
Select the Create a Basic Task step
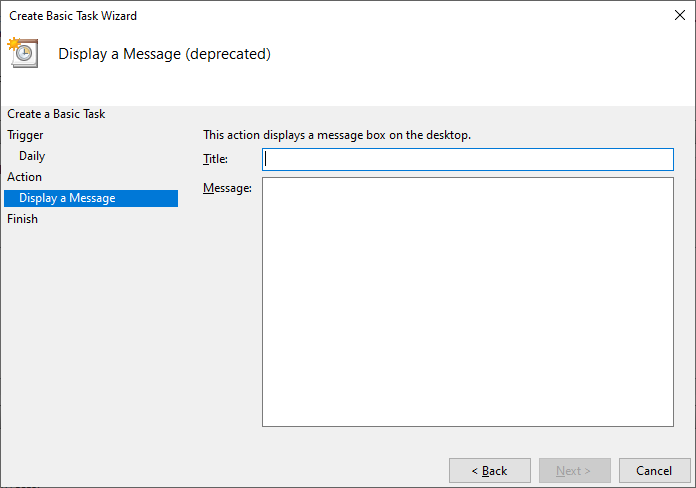[x=56, y=114]
